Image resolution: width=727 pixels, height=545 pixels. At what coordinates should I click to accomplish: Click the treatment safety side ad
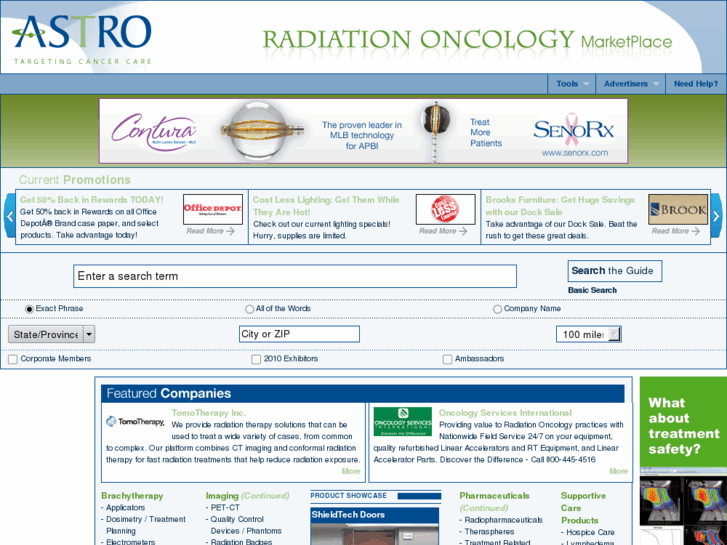click(683, 461)
